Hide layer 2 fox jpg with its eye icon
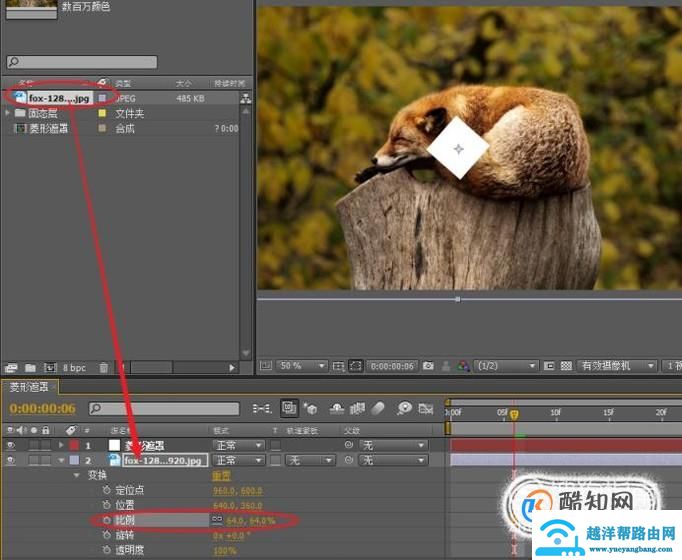 11,460
